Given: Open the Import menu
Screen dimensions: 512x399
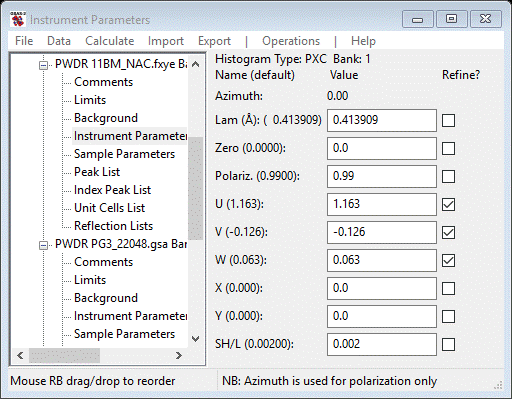Looking at the screenshot, I should pos(166,41).
